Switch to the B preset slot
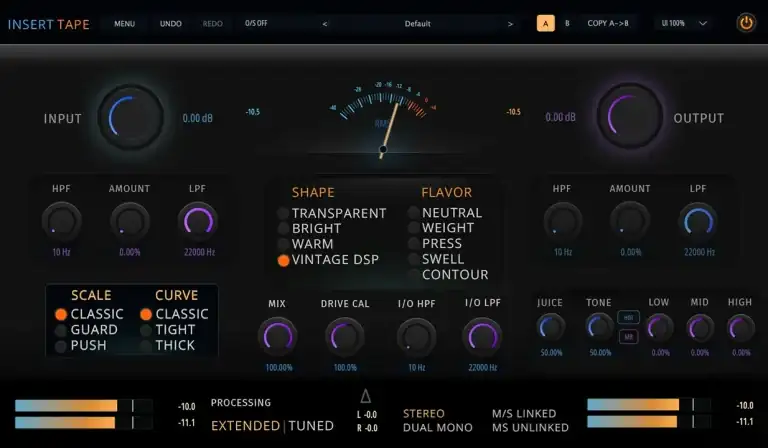The image size is (768, 448). (x=567, y=23)
